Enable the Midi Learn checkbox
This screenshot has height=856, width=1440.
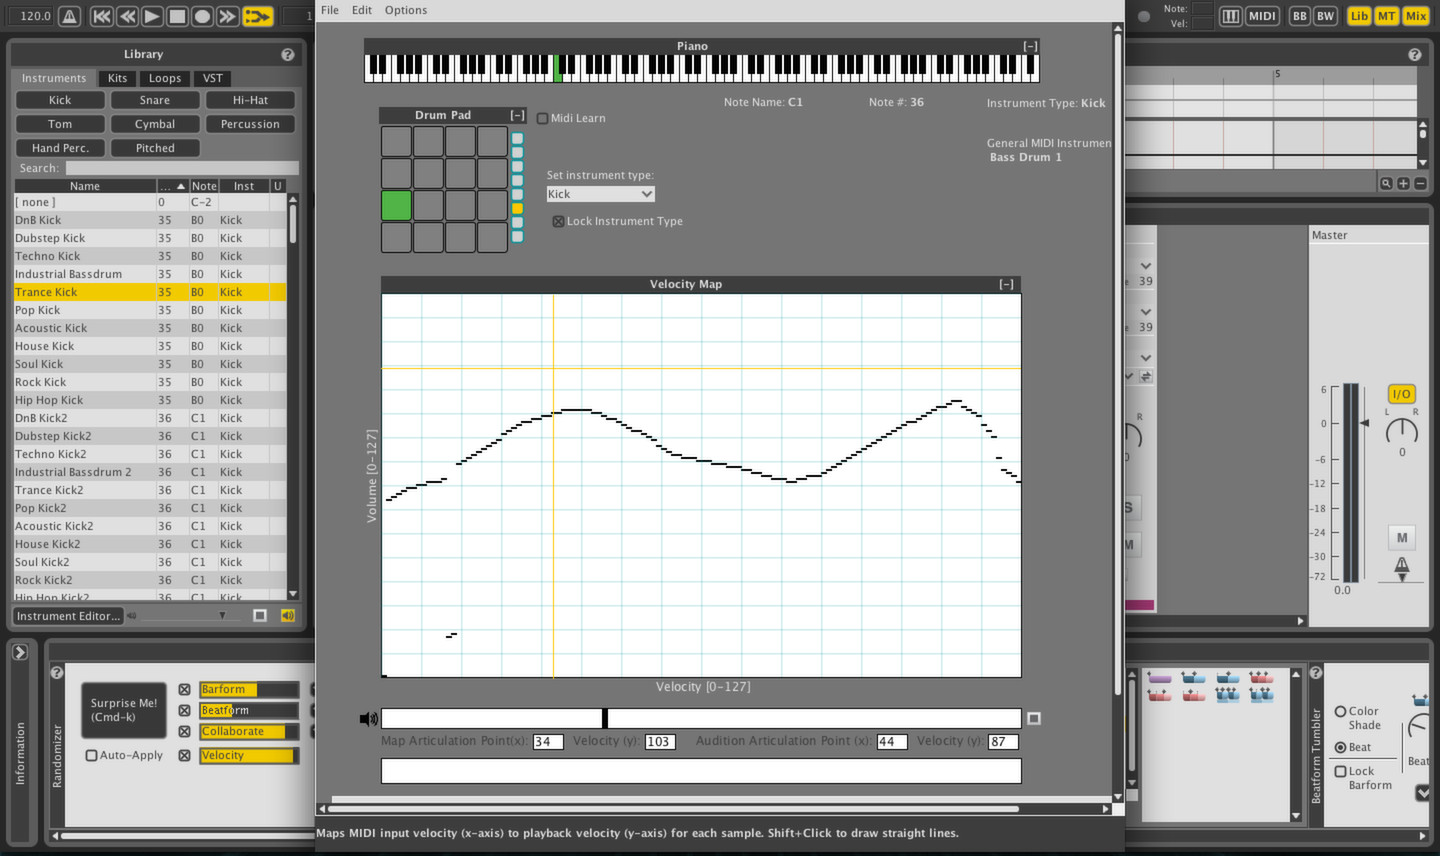(x=541, y=117)
